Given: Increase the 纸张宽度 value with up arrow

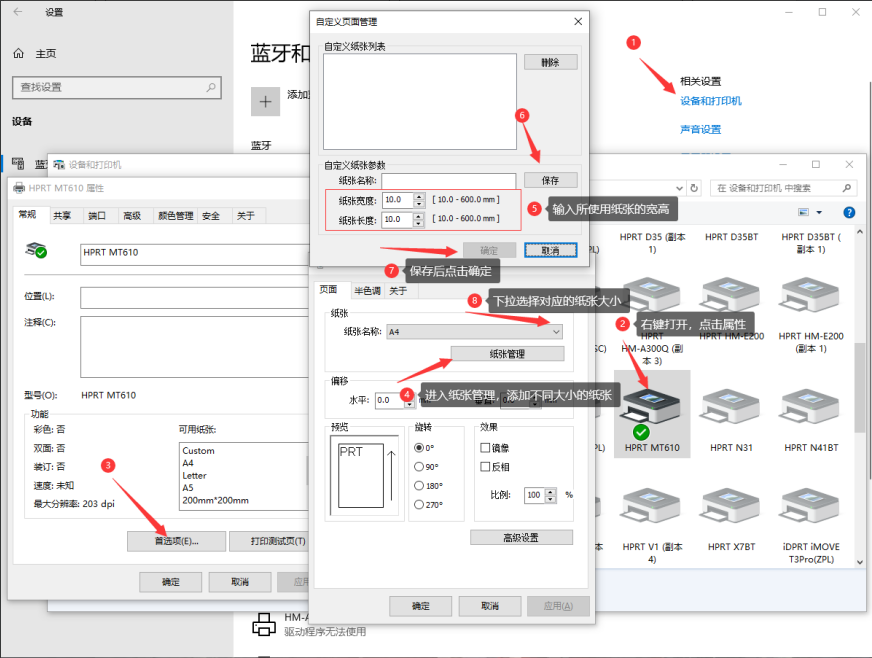Looking at the screenshot, I should coord(419,196).
